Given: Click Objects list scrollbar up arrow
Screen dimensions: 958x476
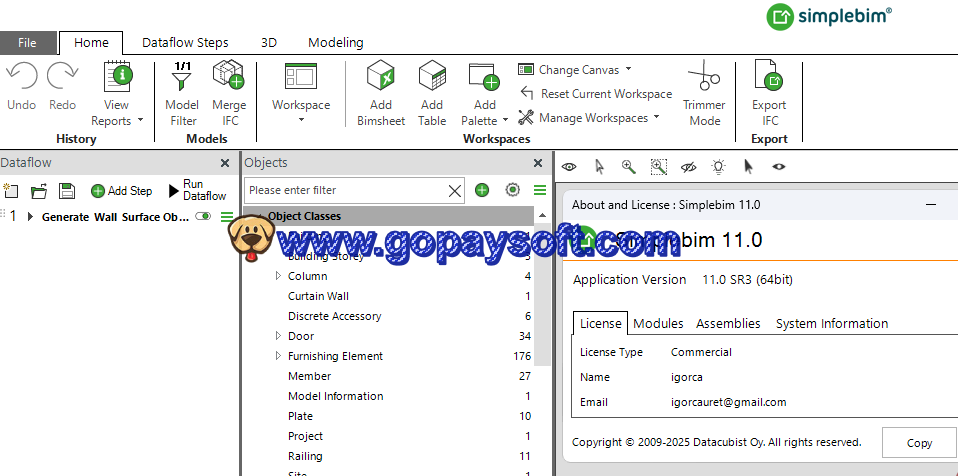Looking at the screenshot, I should point(542,216).
